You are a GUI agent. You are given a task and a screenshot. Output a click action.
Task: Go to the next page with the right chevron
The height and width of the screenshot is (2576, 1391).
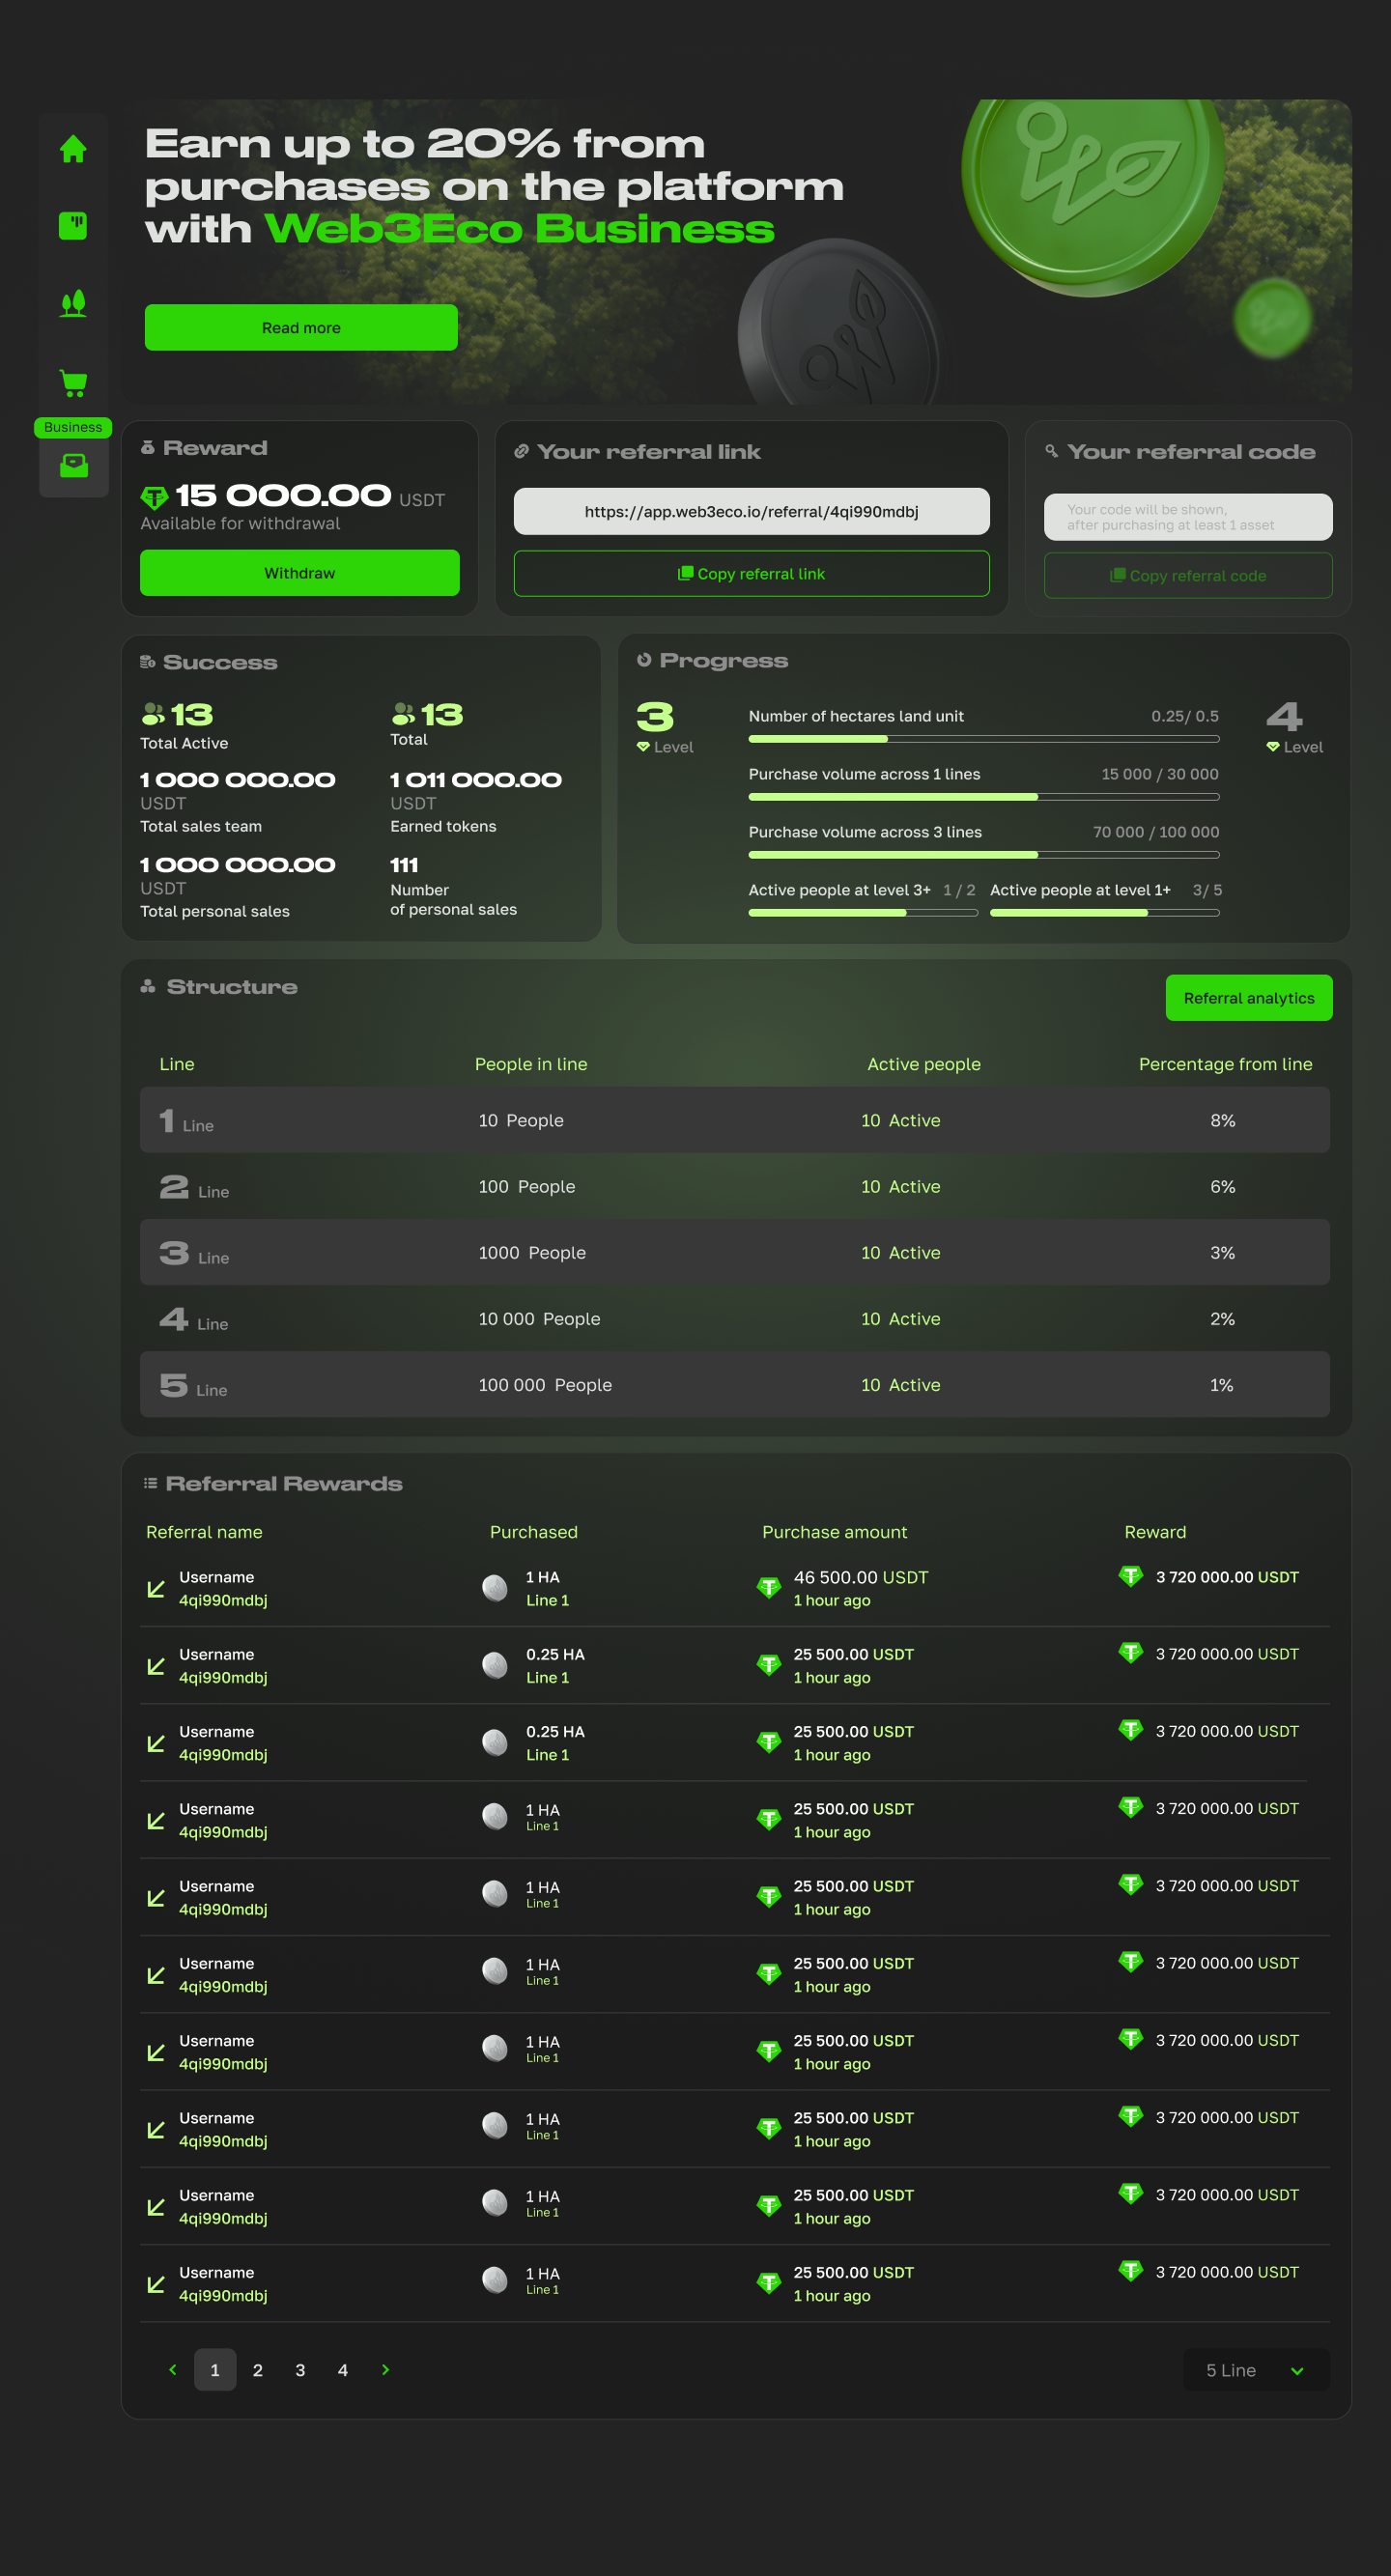(x=386, y=2370)
